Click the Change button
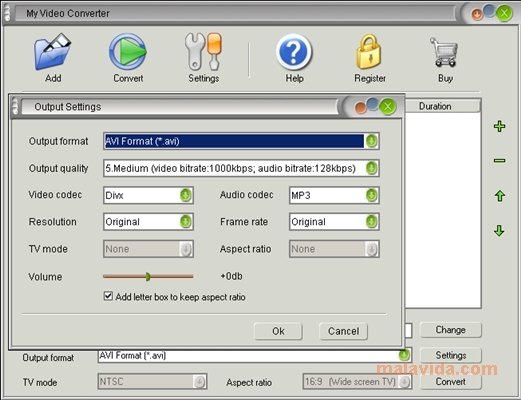The width and height of the screenshot is (521, 400). pyautogui.click(x=450, y=330)
